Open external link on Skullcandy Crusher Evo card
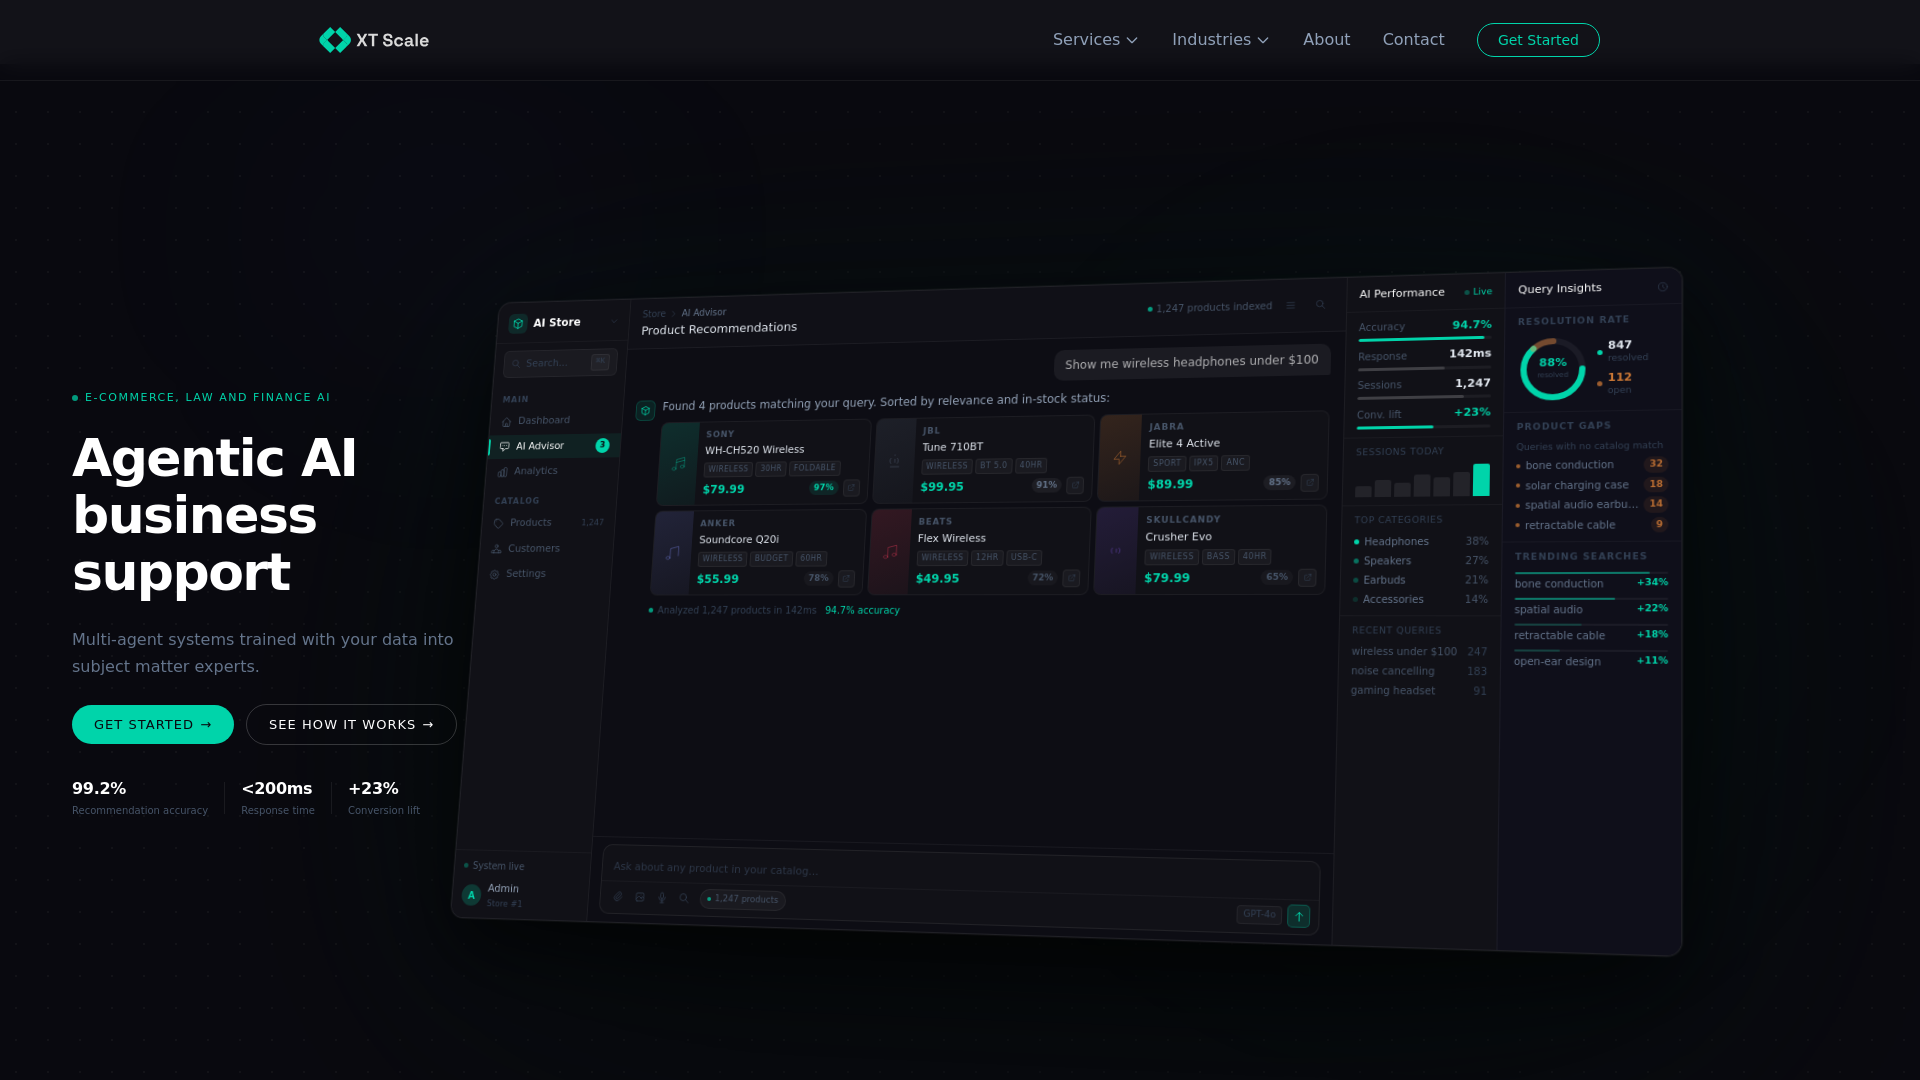 (1307, 578)
